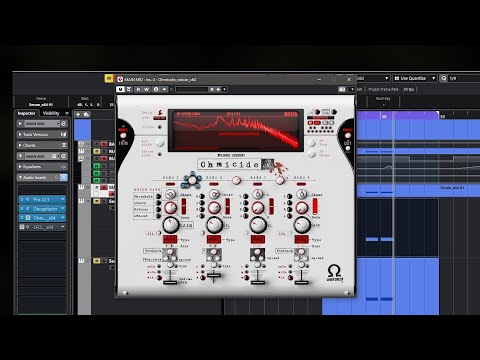The height and width of the screenshot is (360, 480).
Task: Click the Band 2 volume fader handle
Action: pyautogui.click(x=214, y=275)
